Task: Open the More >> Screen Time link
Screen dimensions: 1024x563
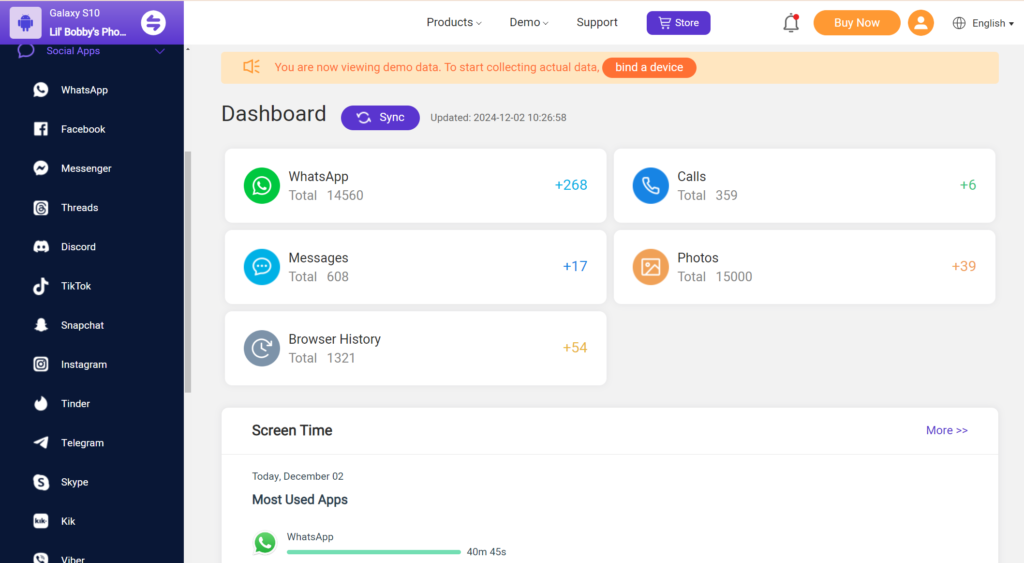Action: [x=946, y=430]
